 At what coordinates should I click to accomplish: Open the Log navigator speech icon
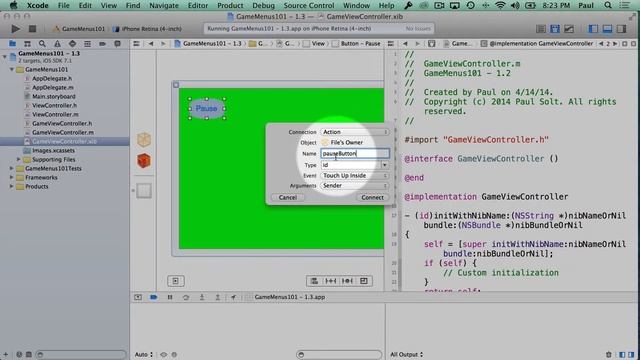[x=117, y=44]
